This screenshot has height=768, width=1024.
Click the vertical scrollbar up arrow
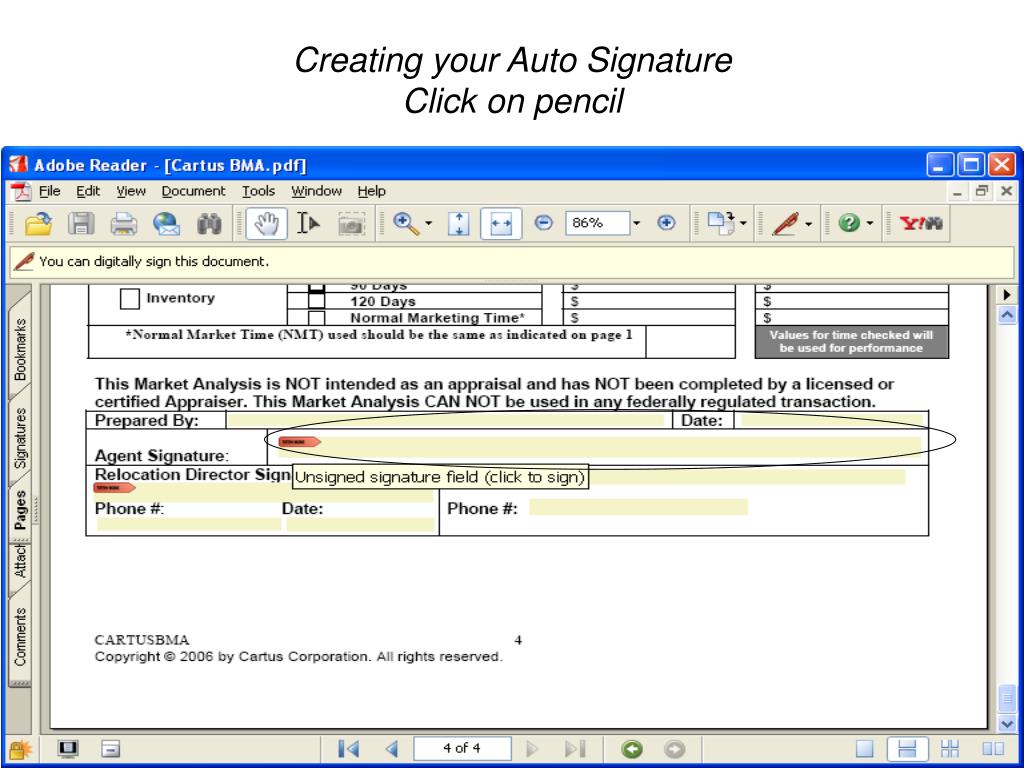click(x=1006, y=315)
